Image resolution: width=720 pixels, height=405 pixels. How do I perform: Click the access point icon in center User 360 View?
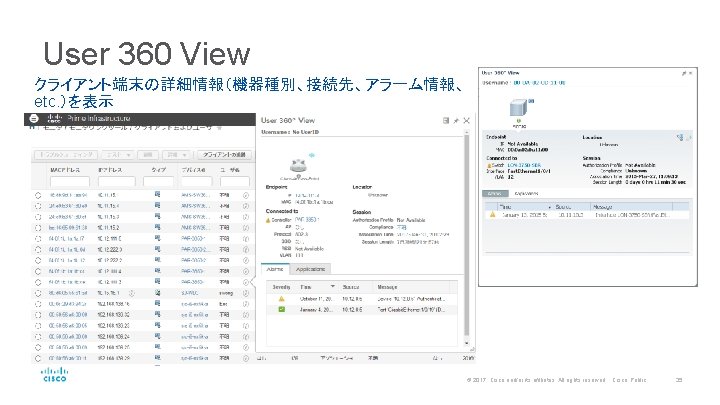(x=299, y=166)
